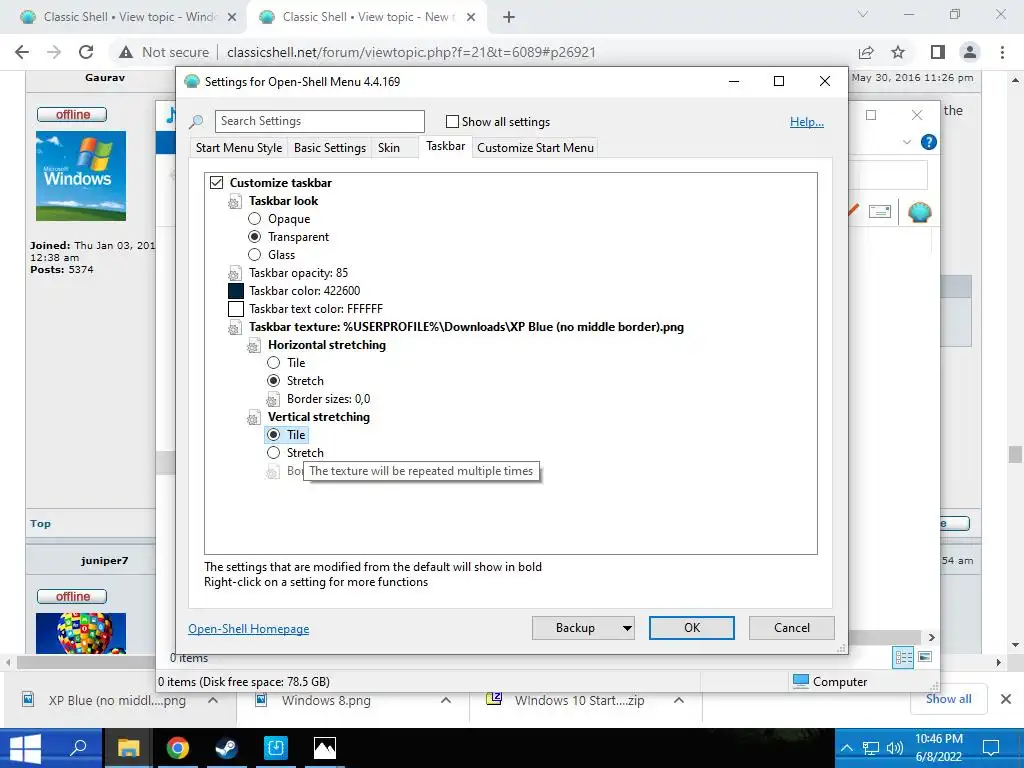Image resolution: width=1024 pixels, height=768 pixels.
Task: Confirm settings with OK button
Action: (x=692, y=628)
